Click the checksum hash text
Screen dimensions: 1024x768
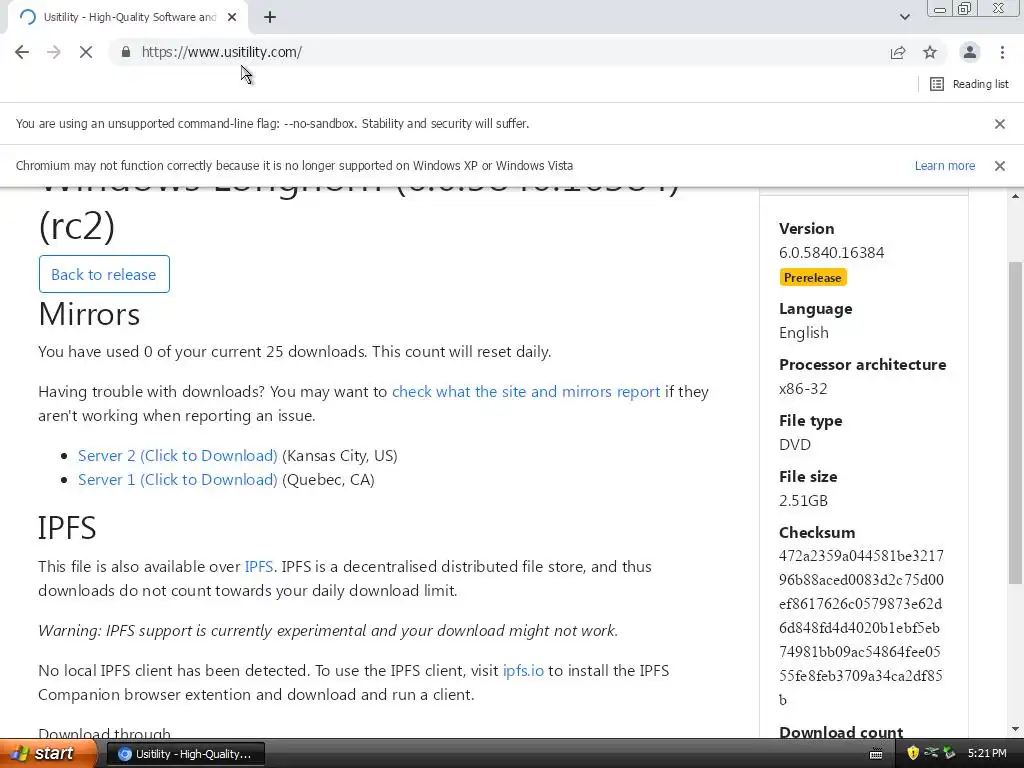[x=861, y=628]
